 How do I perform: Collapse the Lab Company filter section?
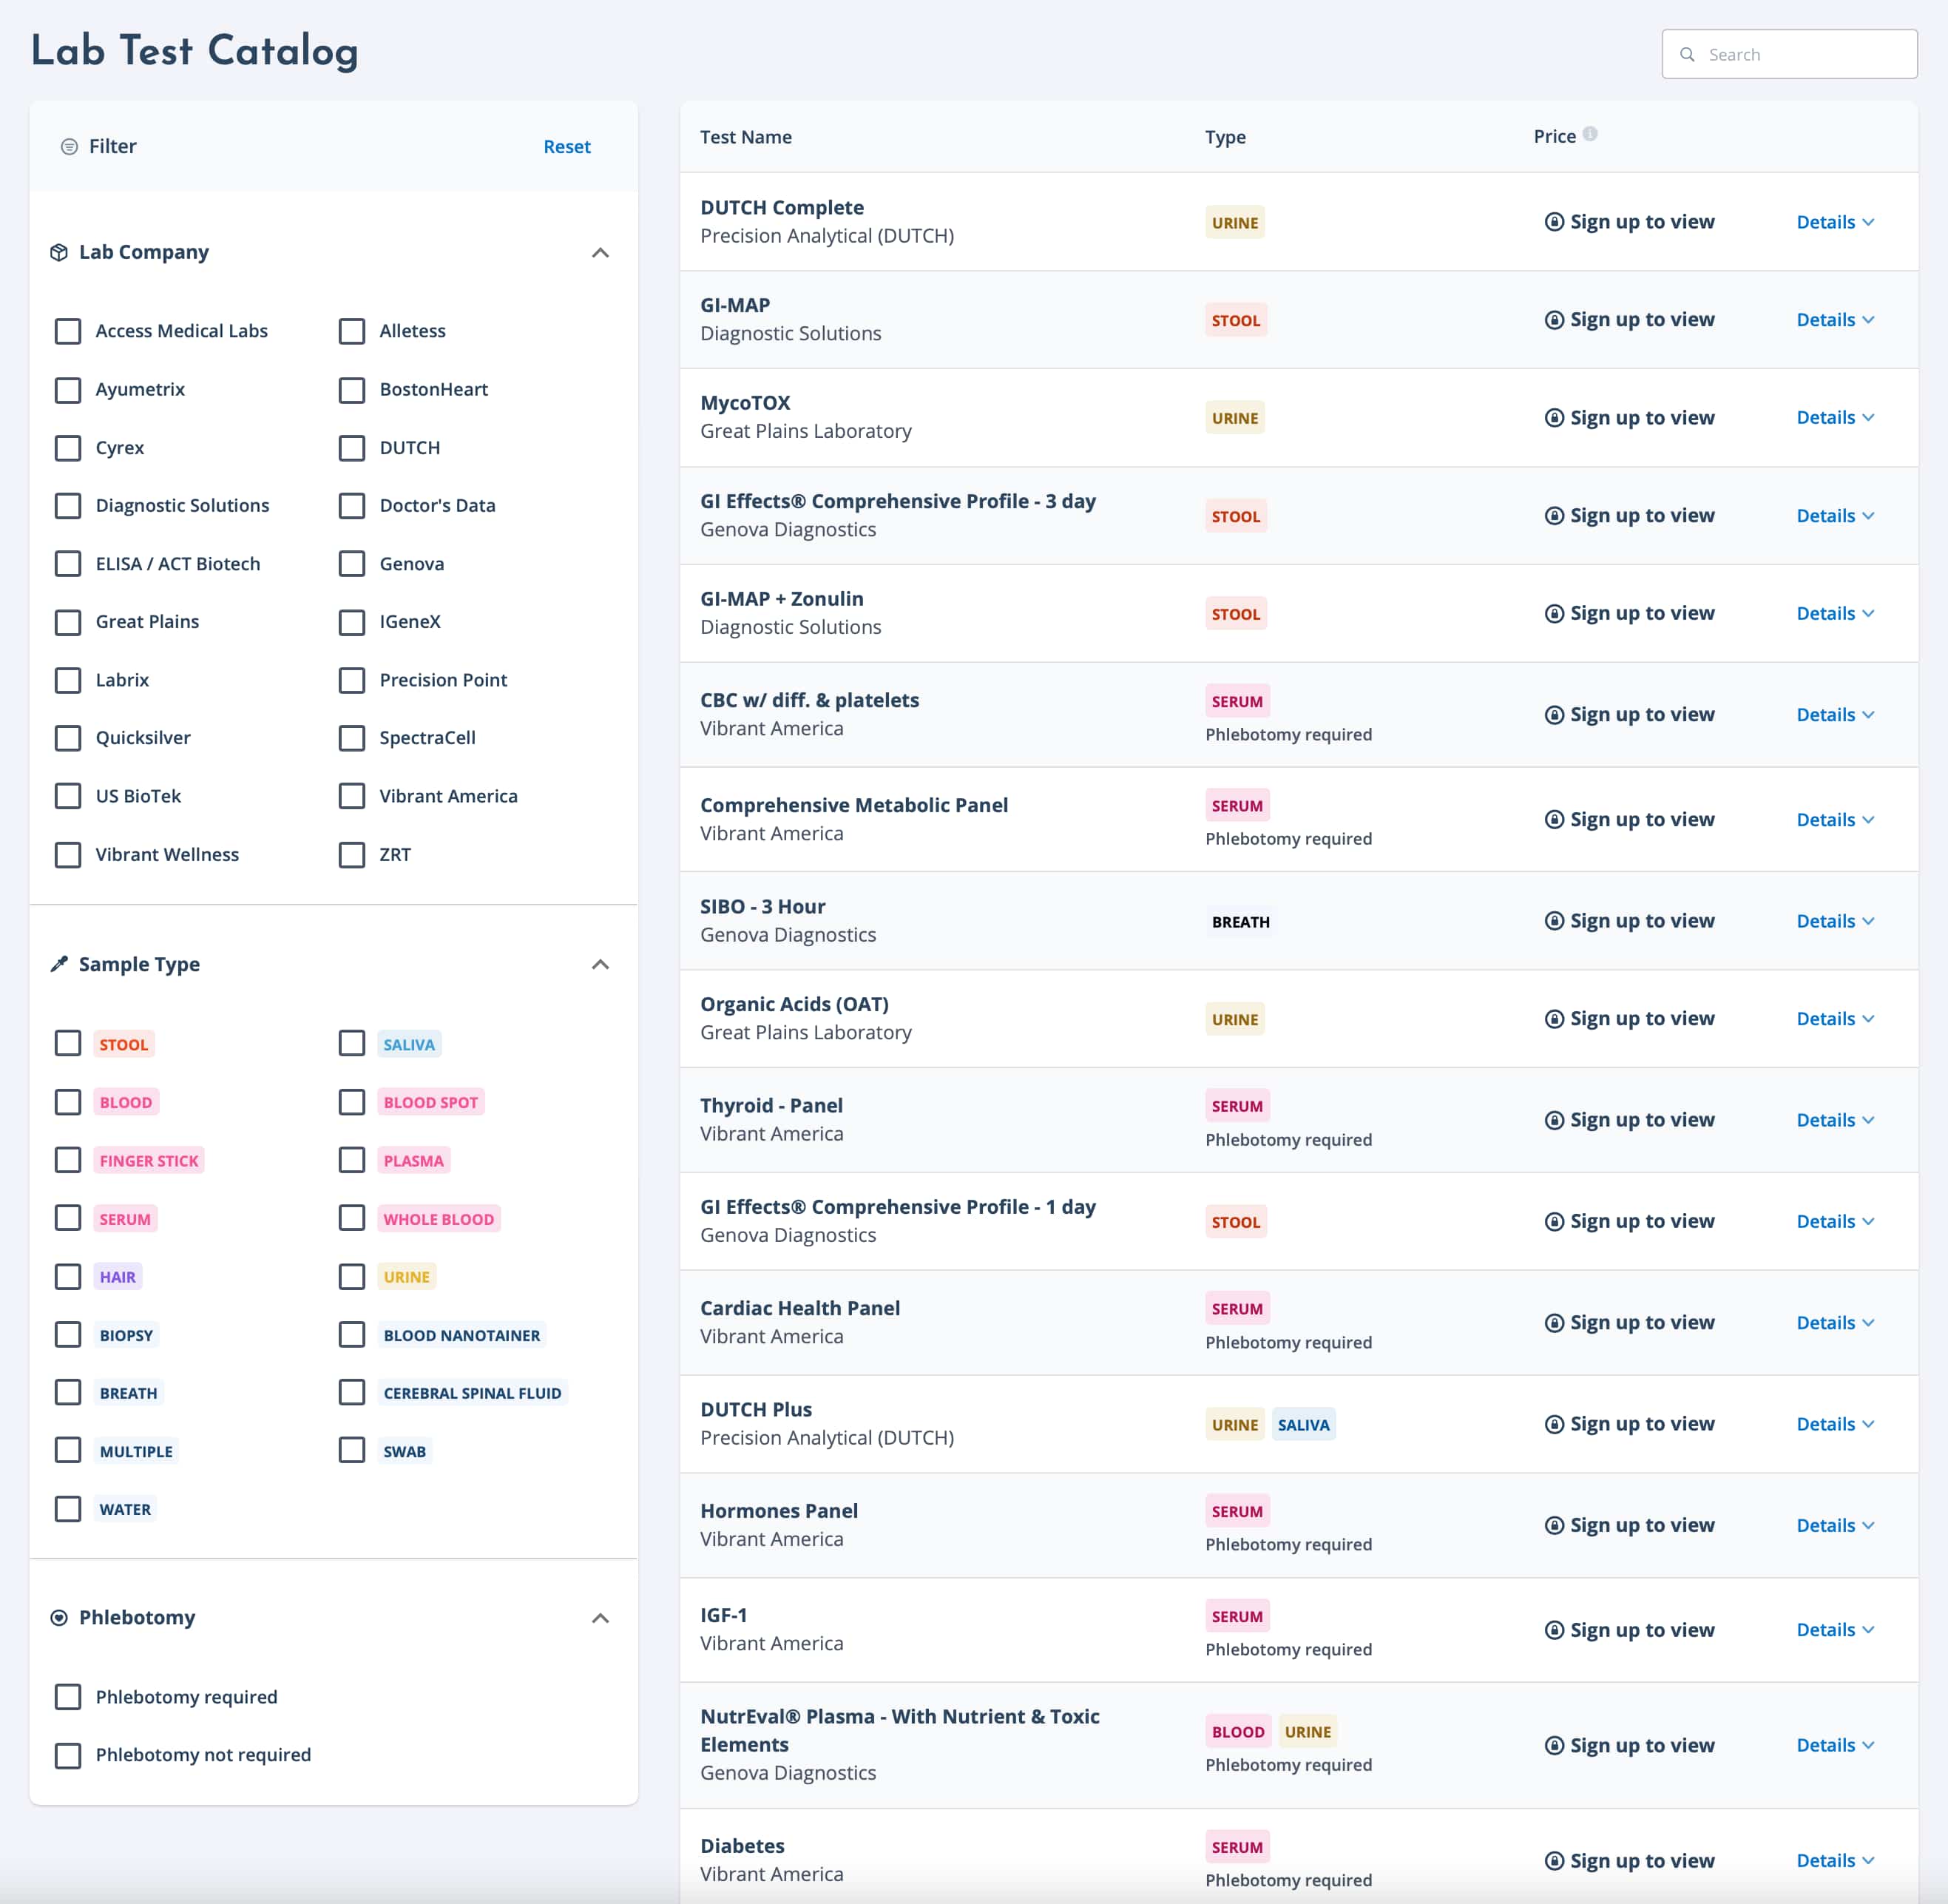pos(601,252)
